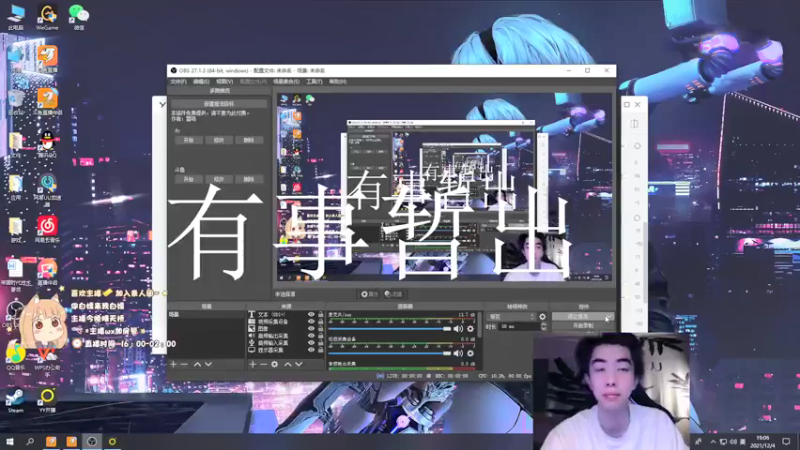Toggle visibility of 音频输出采集 source

pos(311,336)
